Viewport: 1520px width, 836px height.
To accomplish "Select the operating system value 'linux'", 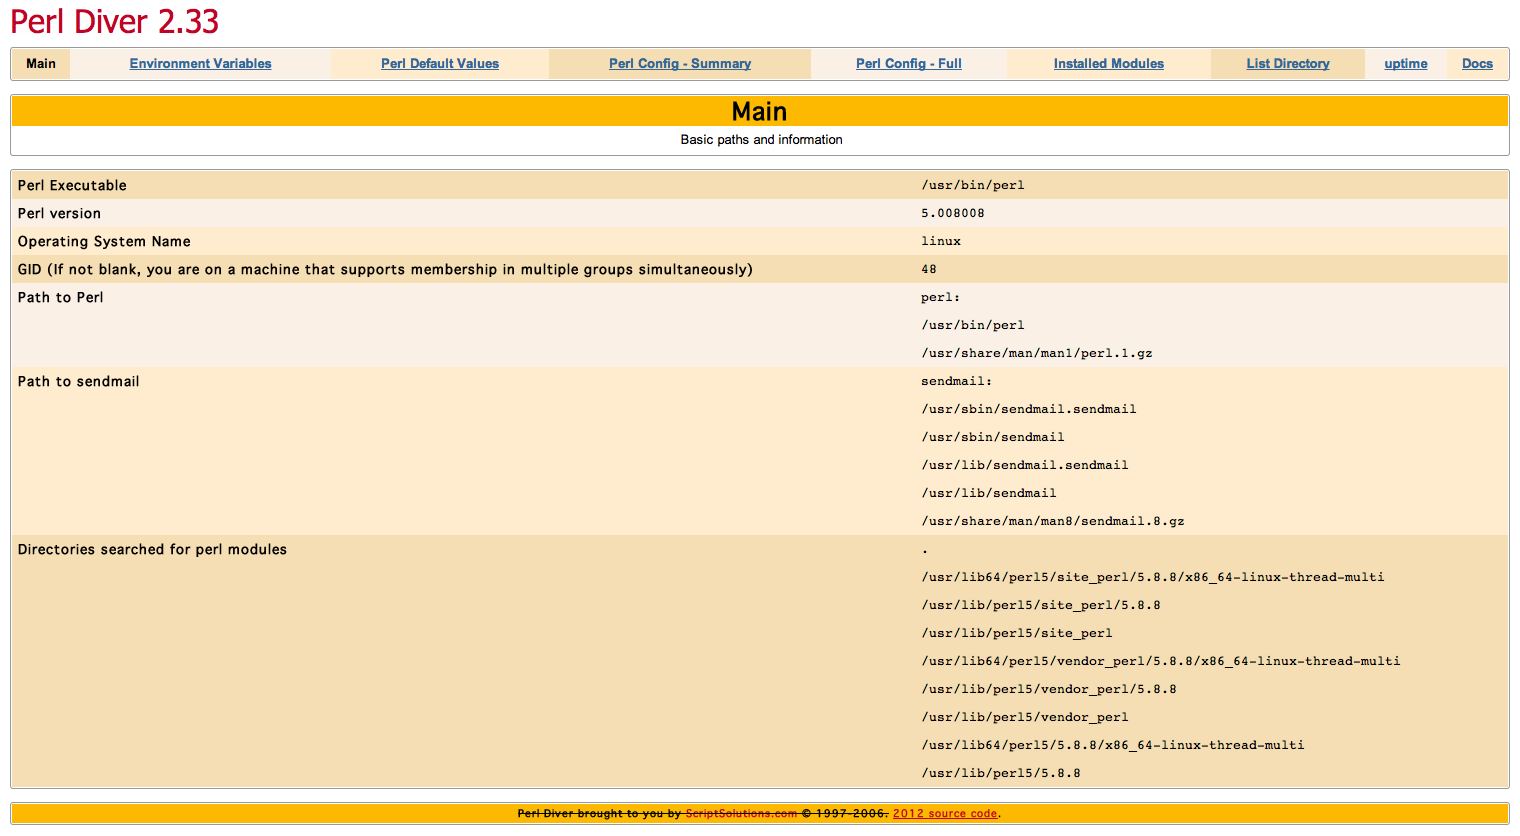I will 941,242.
